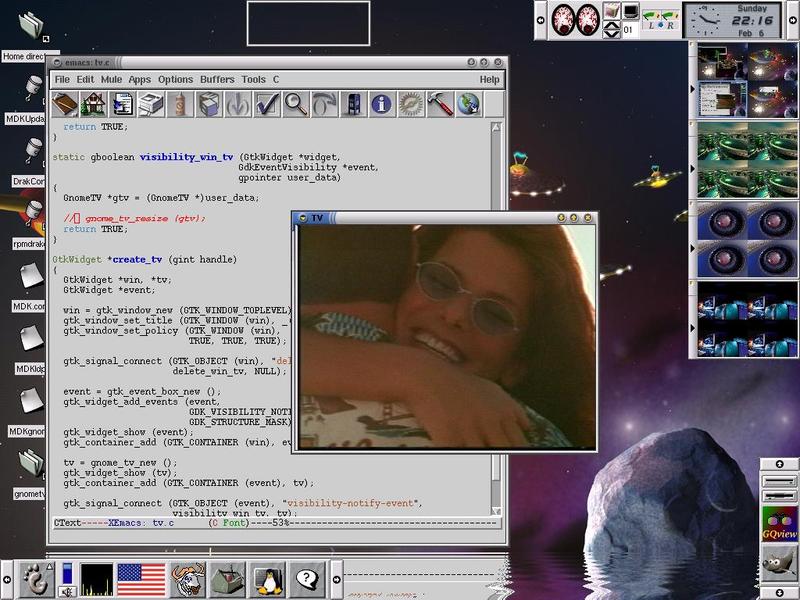
Task: Open the Edit menu in XEmacs
Action: pos(85,80)
